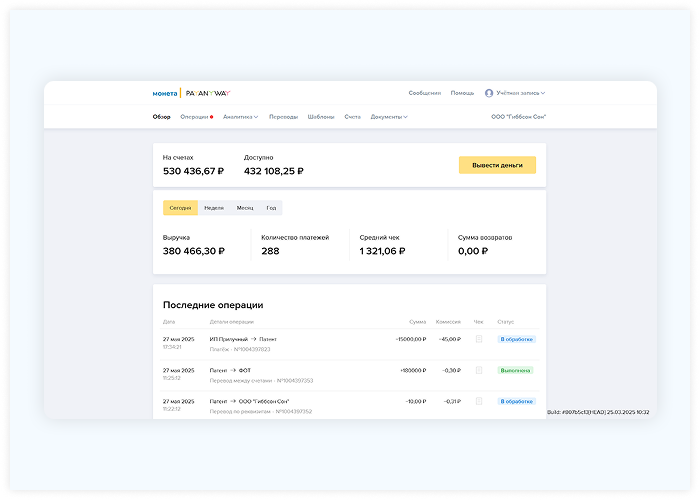
Task: Expand the Аналитика menu dropdown
Action: (x=240, y=117)
